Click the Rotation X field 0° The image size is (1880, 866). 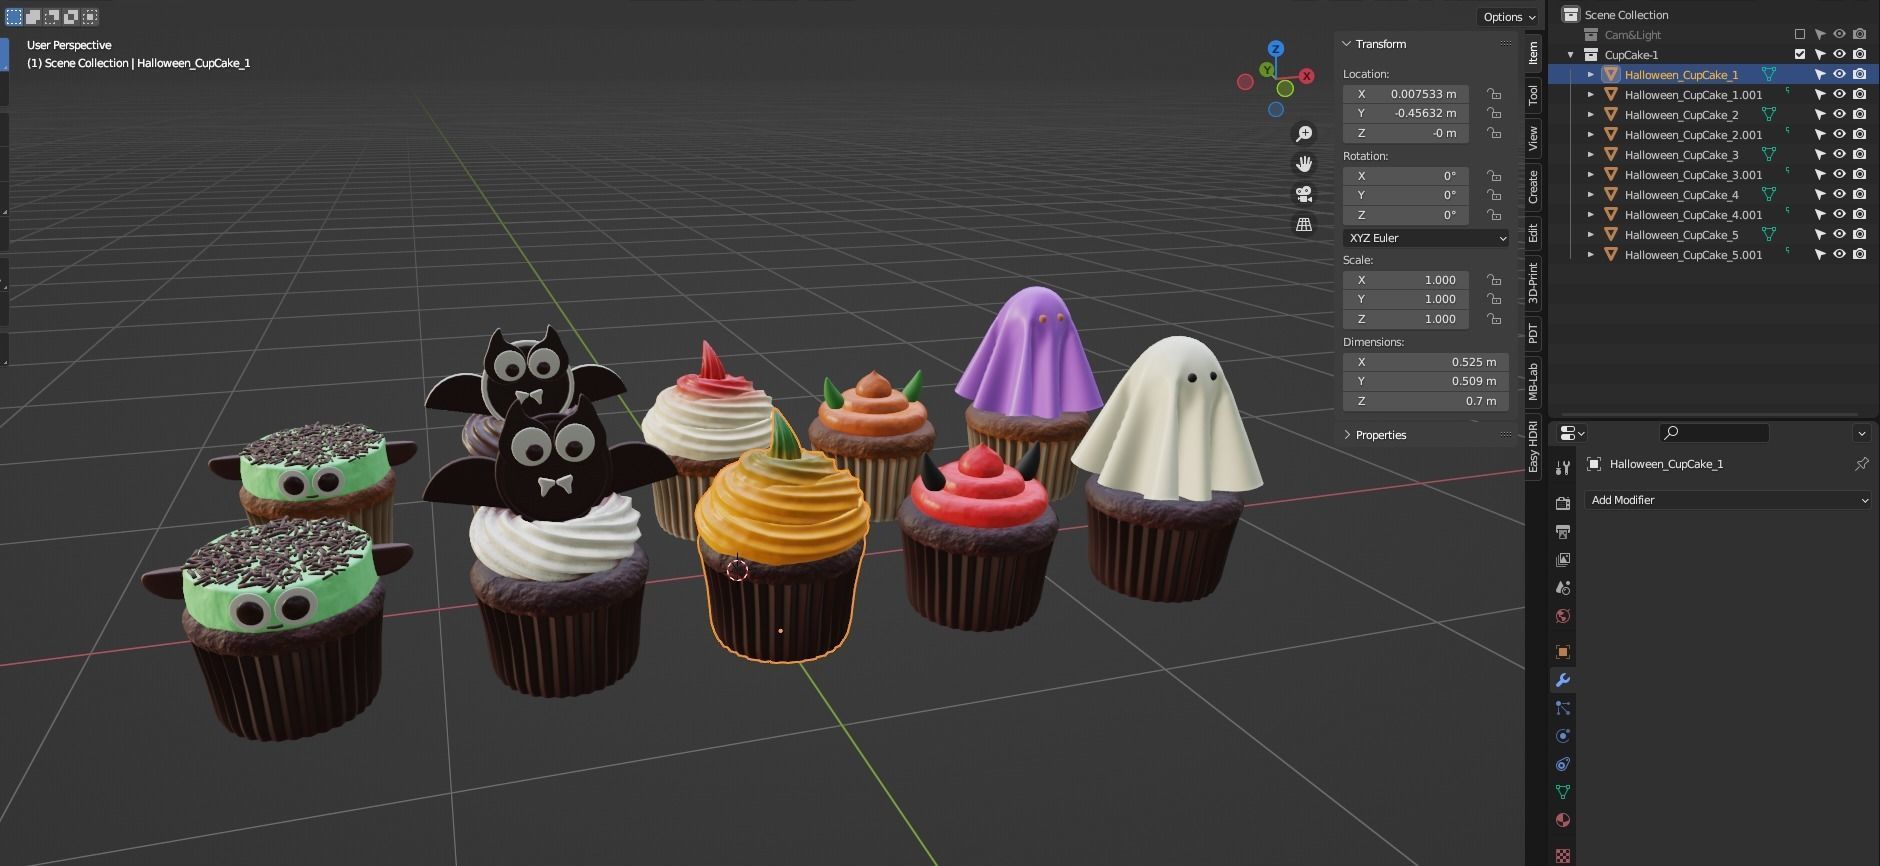tap(1406, 176)
